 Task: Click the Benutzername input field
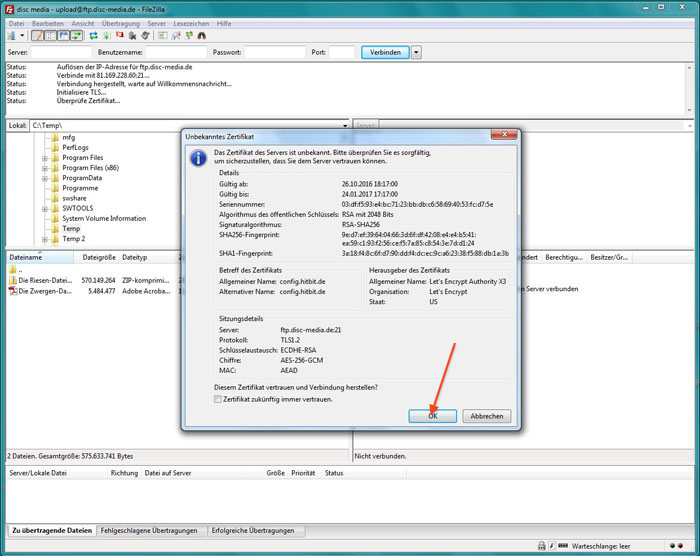tap(176, 52)
